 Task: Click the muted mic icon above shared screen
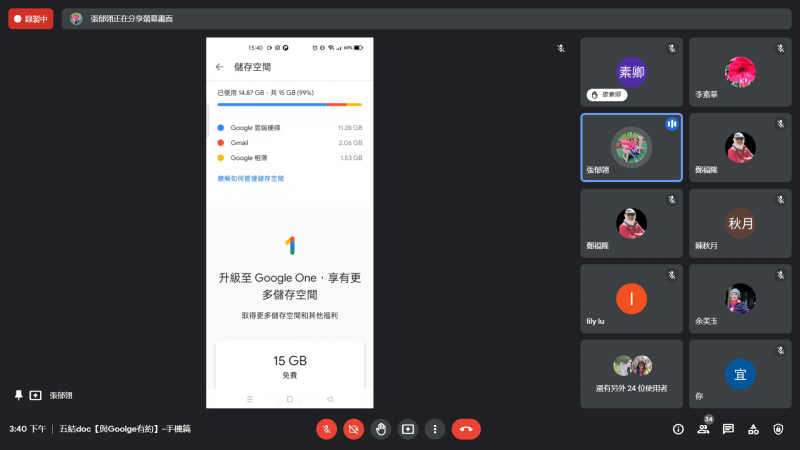tap(561, 48)
